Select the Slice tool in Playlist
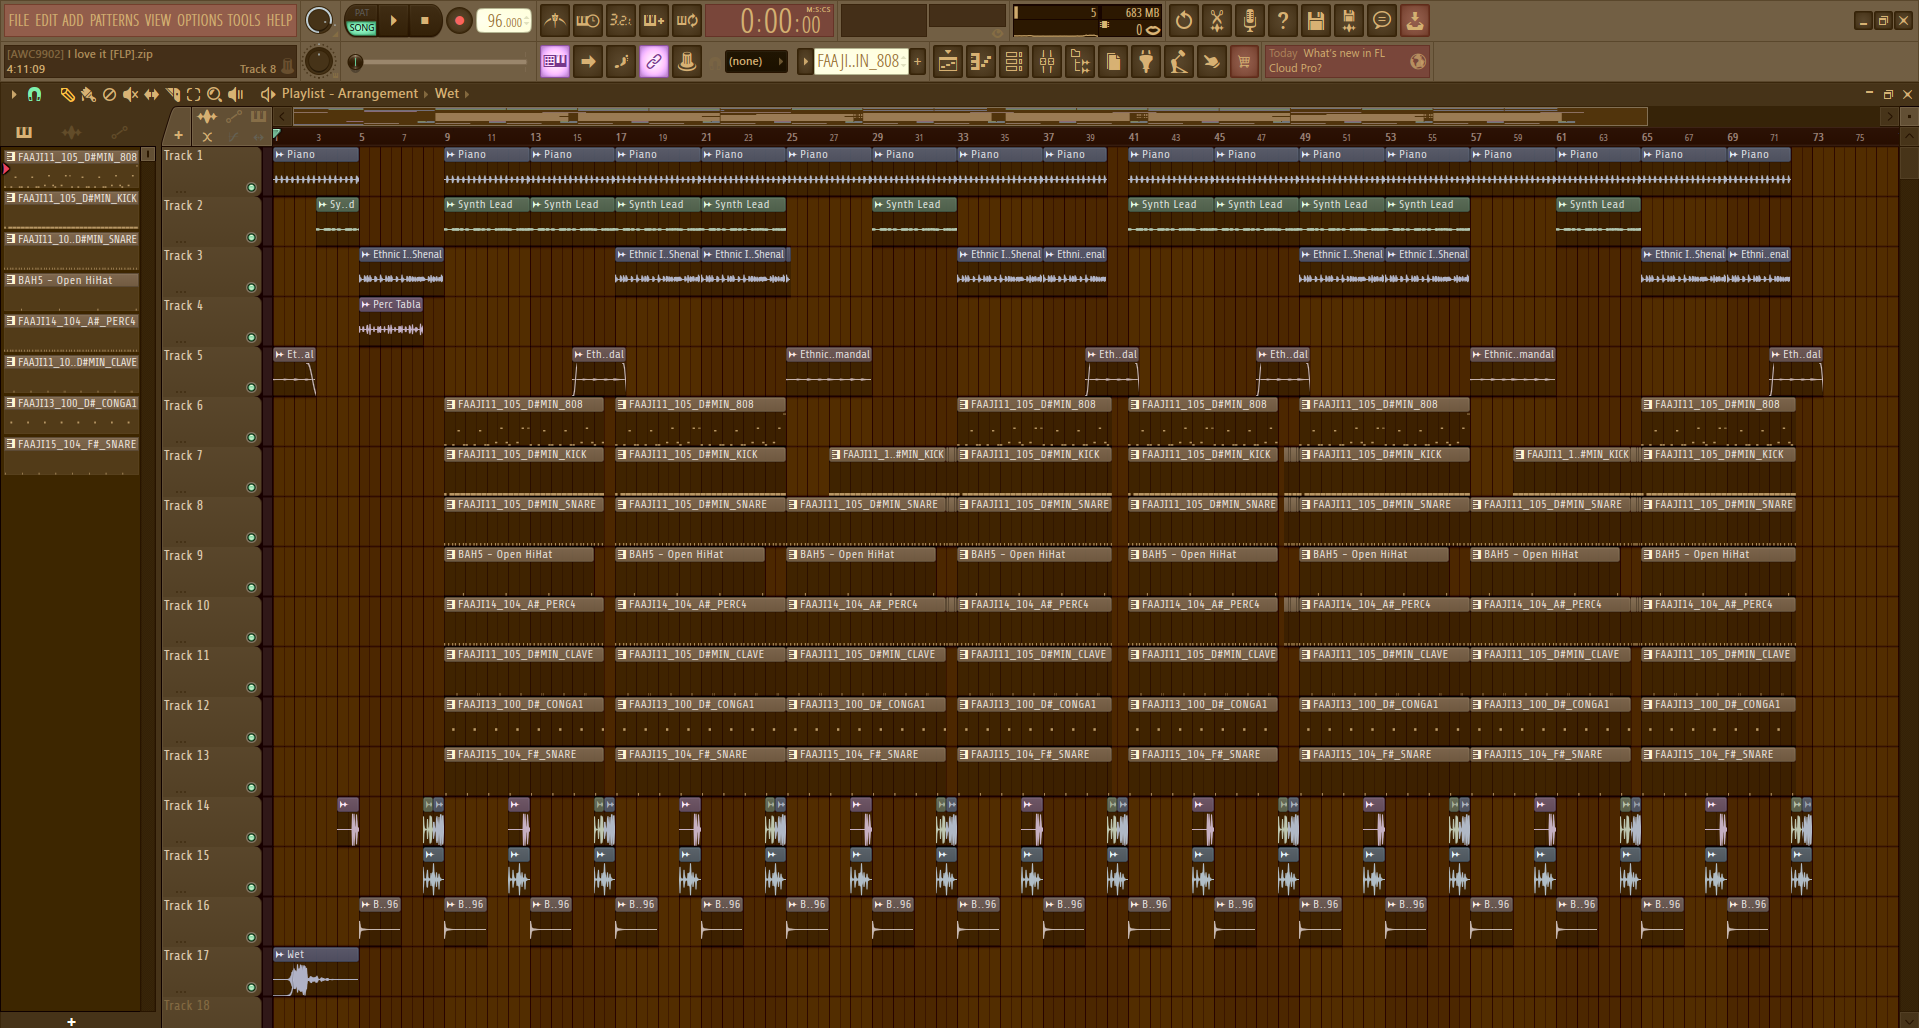This screenshot has width=1919, height=1028. [x=172, y=94]
